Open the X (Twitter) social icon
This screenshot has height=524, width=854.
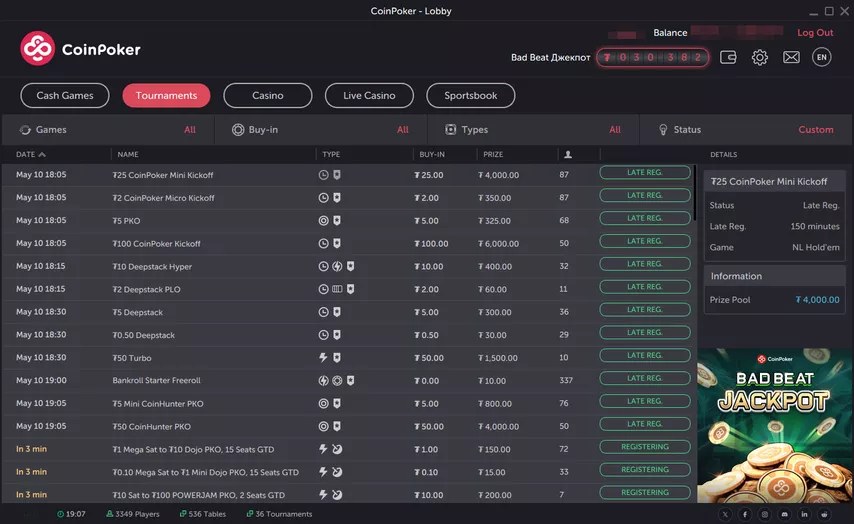tap(725, 514)
